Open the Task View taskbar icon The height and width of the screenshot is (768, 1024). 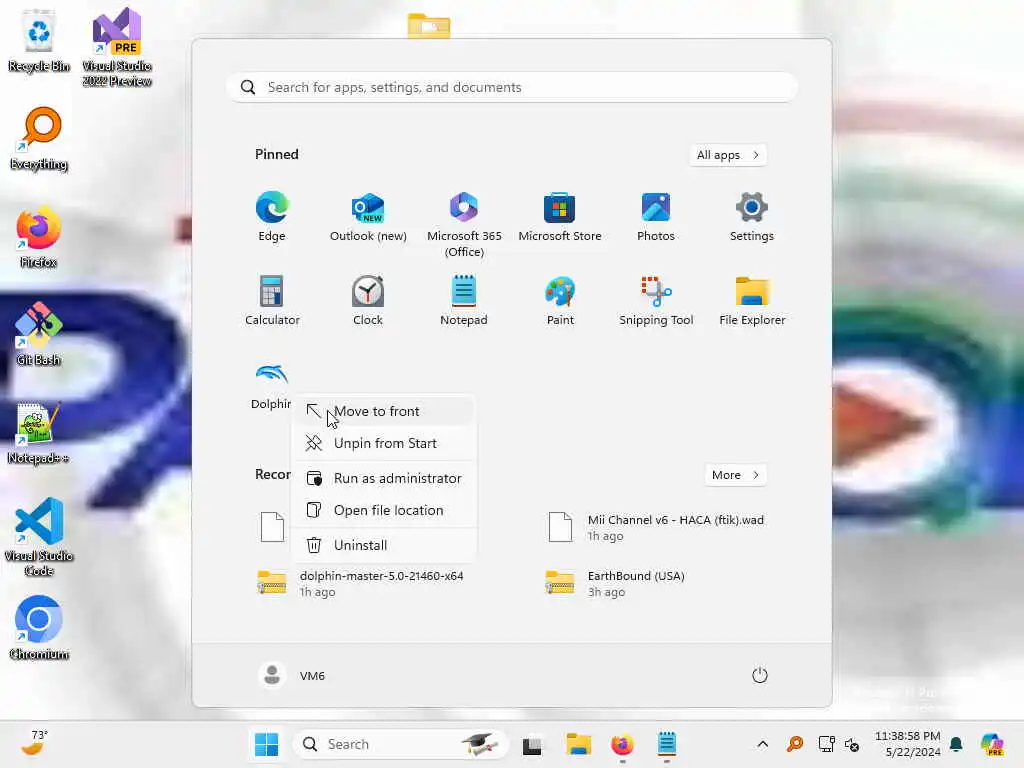pos(532,745)
